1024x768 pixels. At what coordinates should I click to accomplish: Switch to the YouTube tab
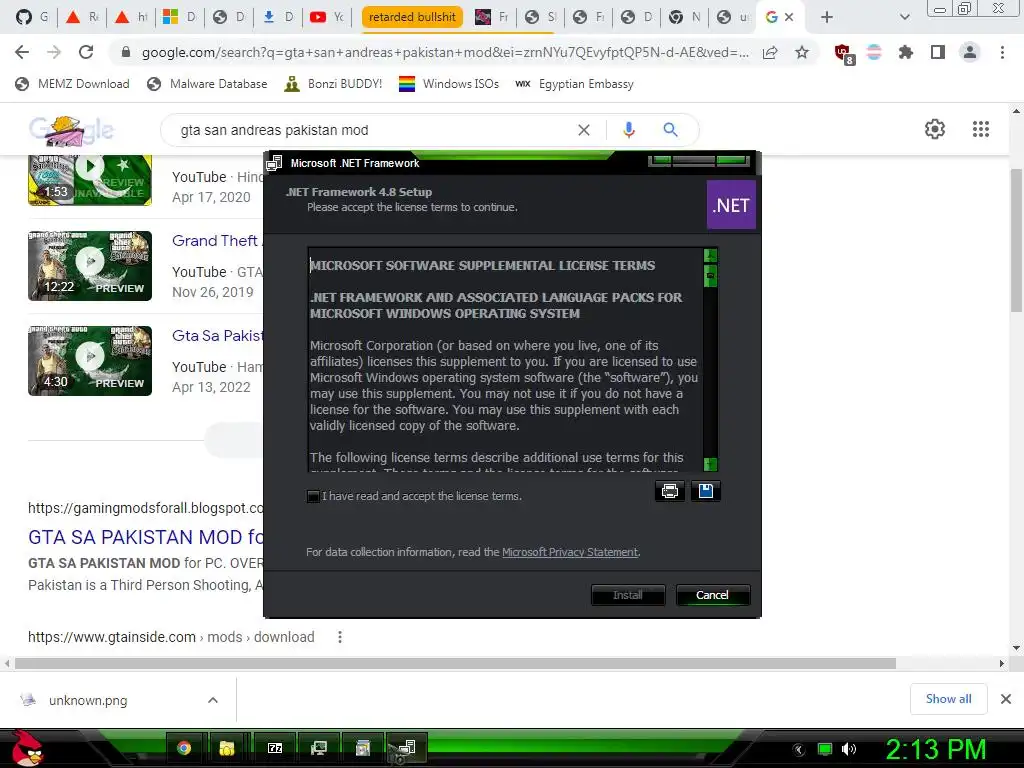pos(327,17)
